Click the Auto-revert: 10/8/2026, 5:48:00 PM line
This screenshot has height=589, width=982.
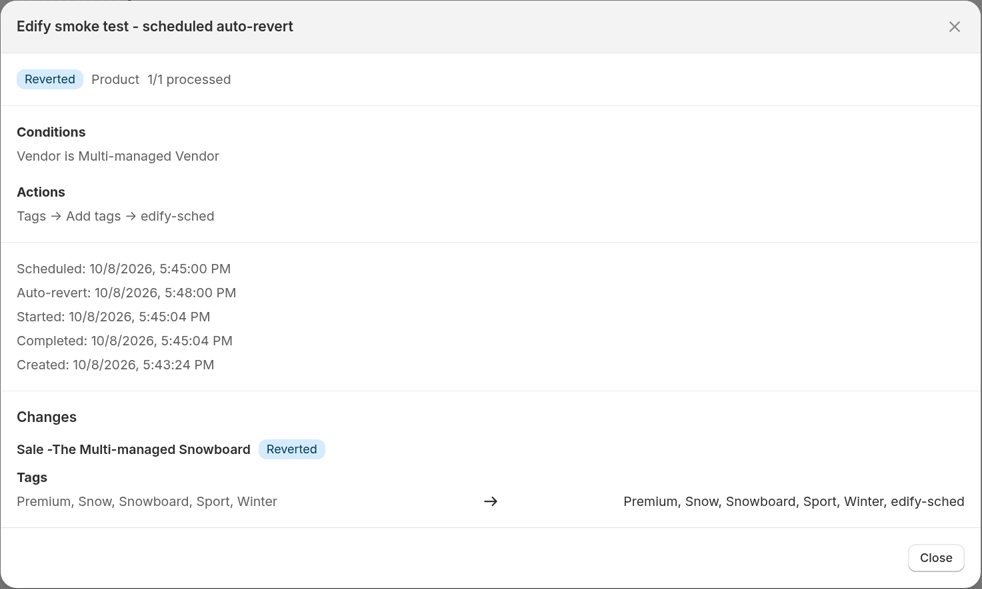tap(127, 293)
